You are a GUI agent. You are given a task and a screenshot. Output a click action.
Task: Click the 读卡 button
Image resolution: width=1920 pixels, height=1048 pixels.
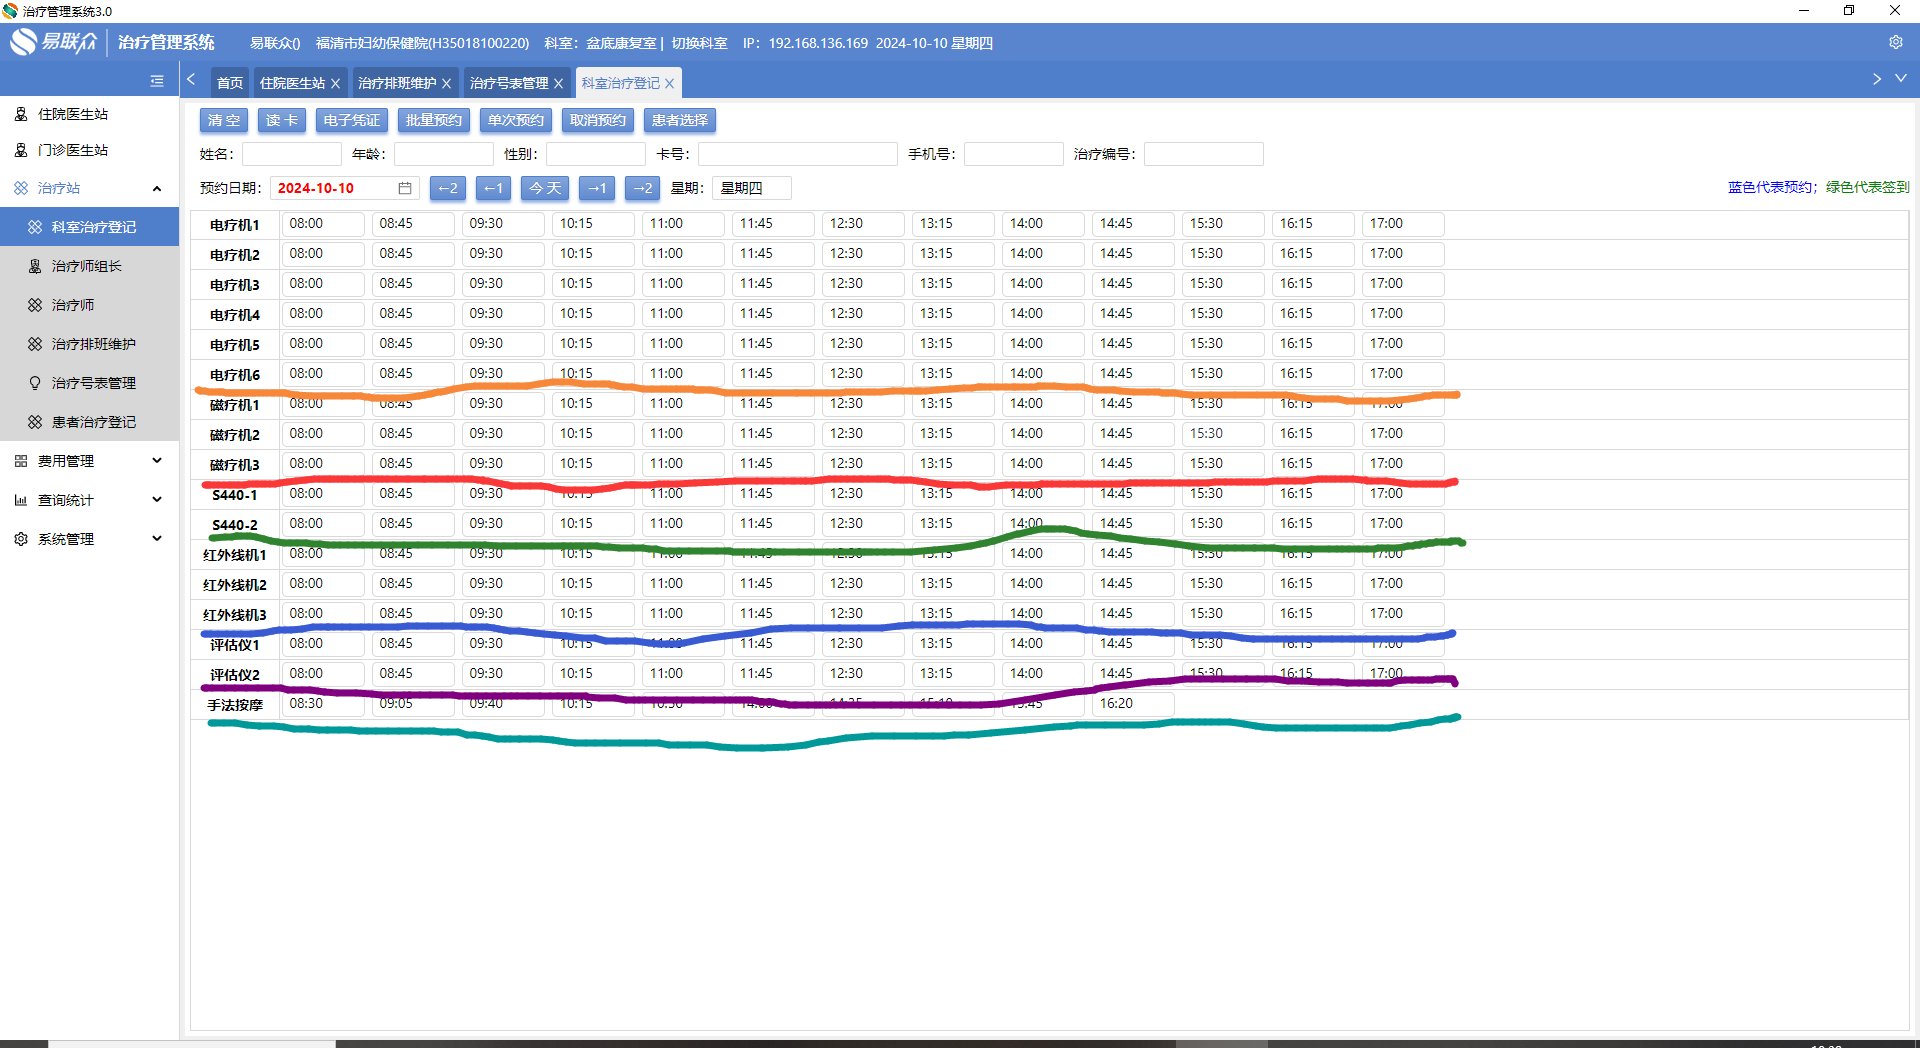click(282, 120)
